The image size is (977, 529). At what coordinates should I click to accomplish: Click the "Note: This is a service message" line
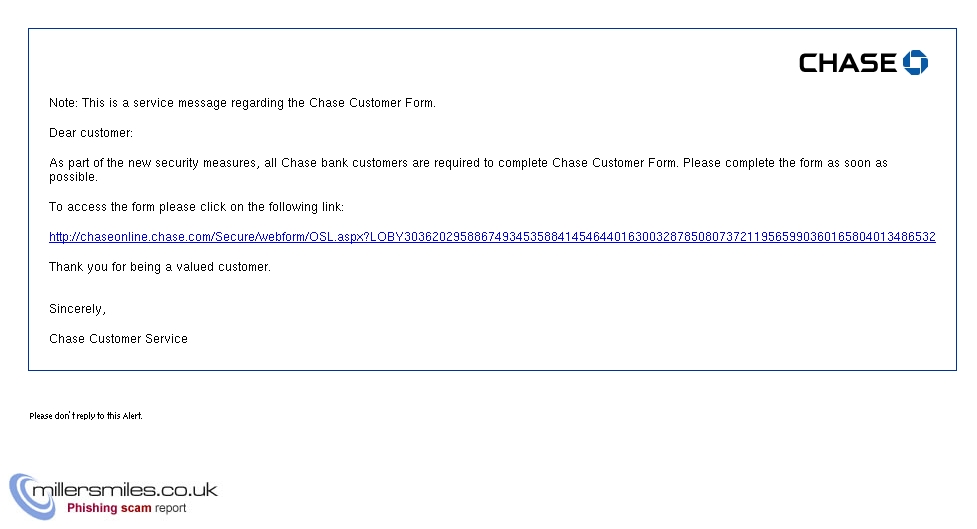(242, 103)
